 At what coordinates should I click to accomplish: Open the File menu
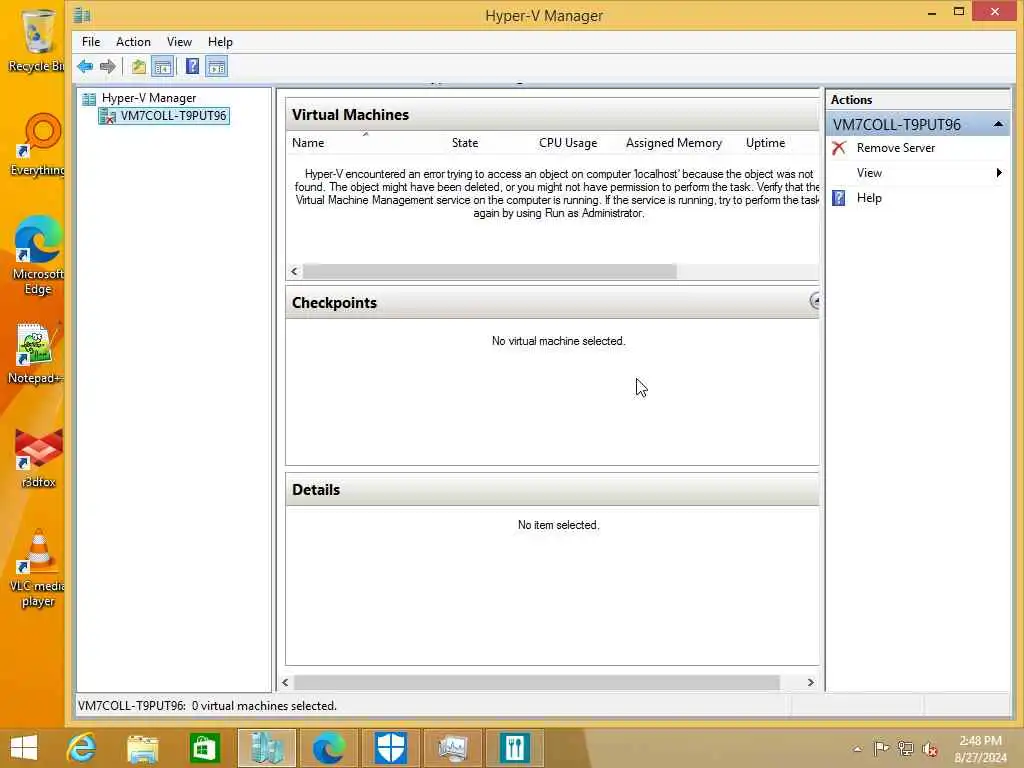pyautogui.click(x=91, y=42)
